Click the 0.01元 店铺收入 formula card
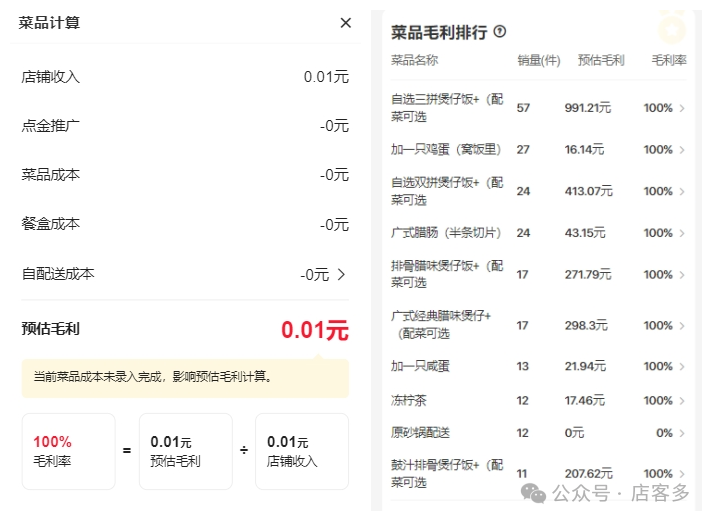The image size is (712, 521). (x=302, y=451)
